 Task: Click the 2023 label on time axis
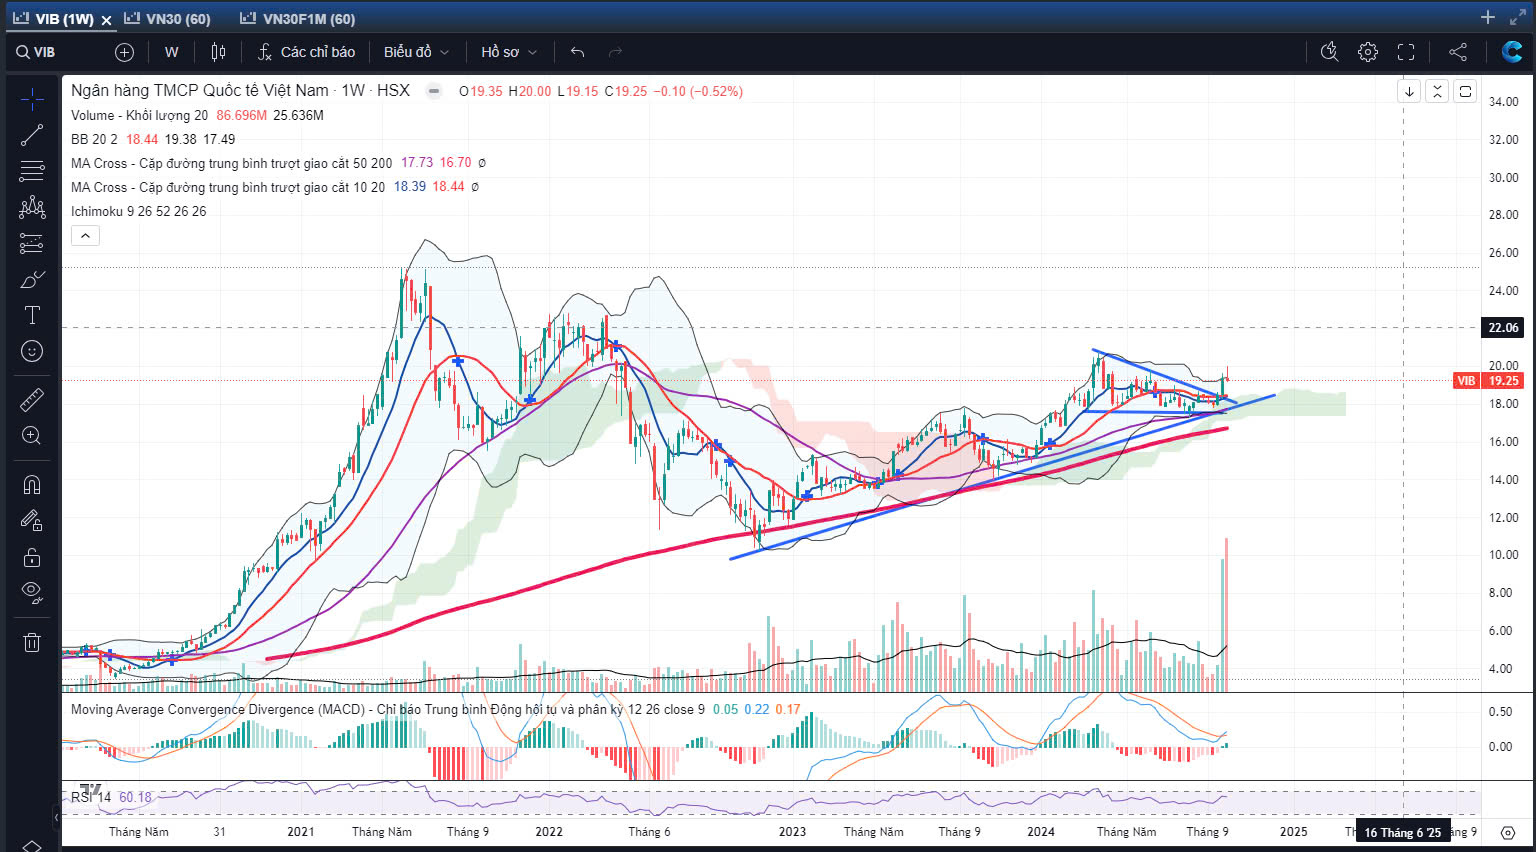(792, 831)
